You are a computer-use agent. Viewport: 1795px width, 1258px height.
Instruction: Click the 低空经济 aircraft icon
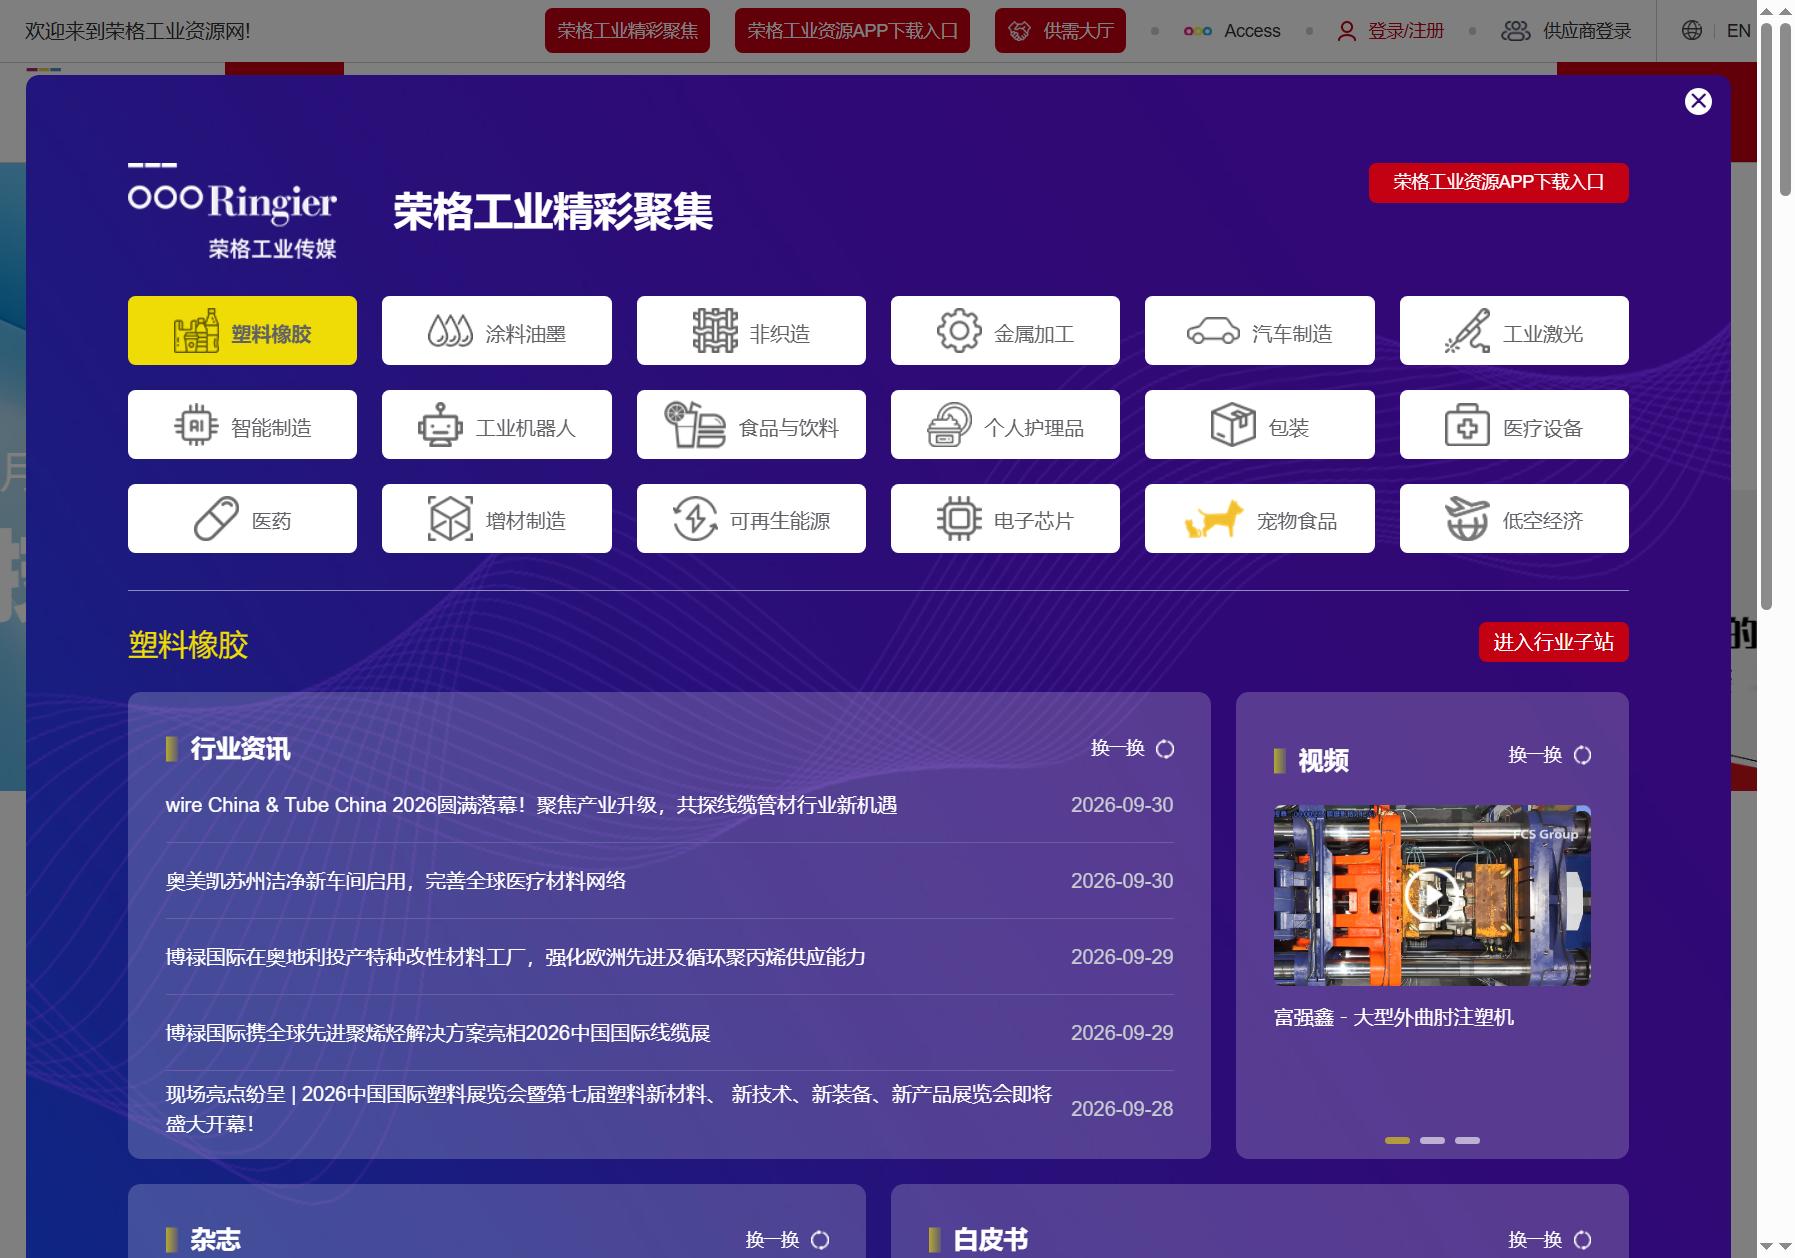click(x=1467, y=519)
